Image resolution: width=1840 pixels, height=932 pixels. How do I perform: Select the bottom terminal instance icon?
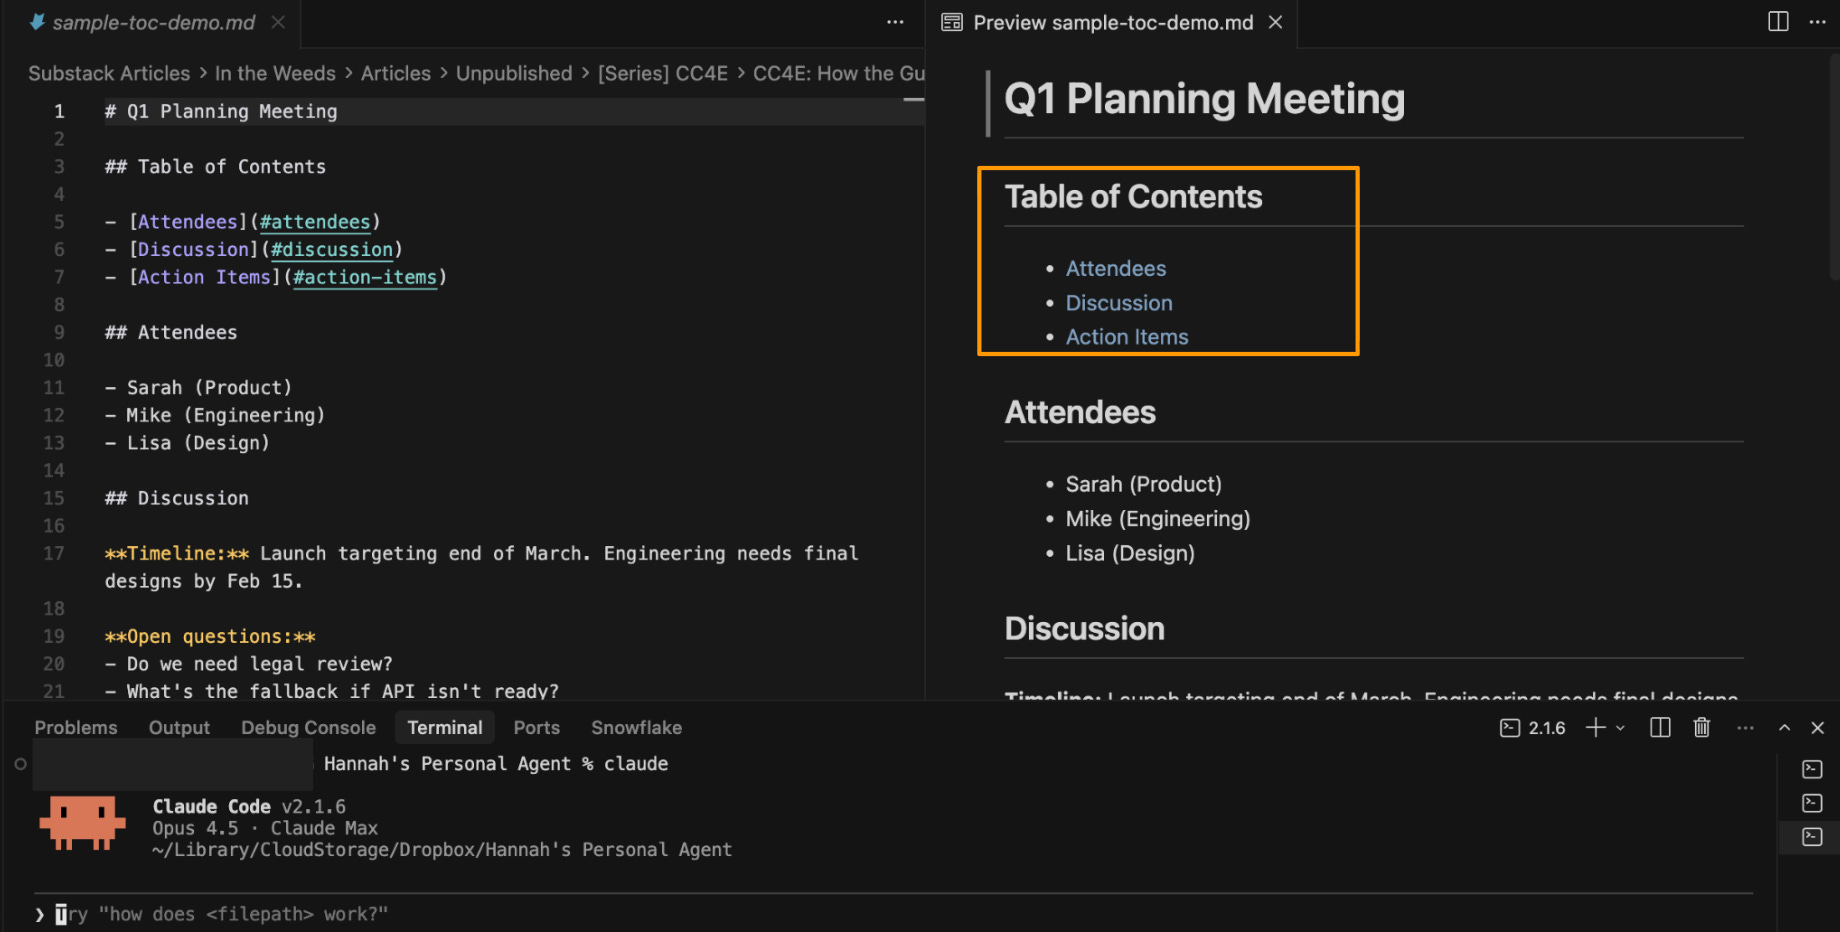tap(1812, 837)
